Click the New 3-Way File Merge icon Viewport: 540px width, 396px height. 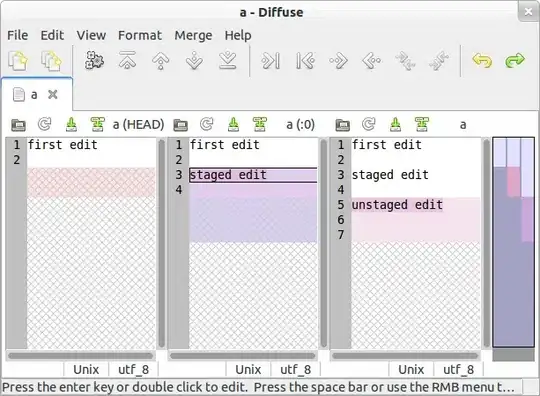[x=51, y=61]
